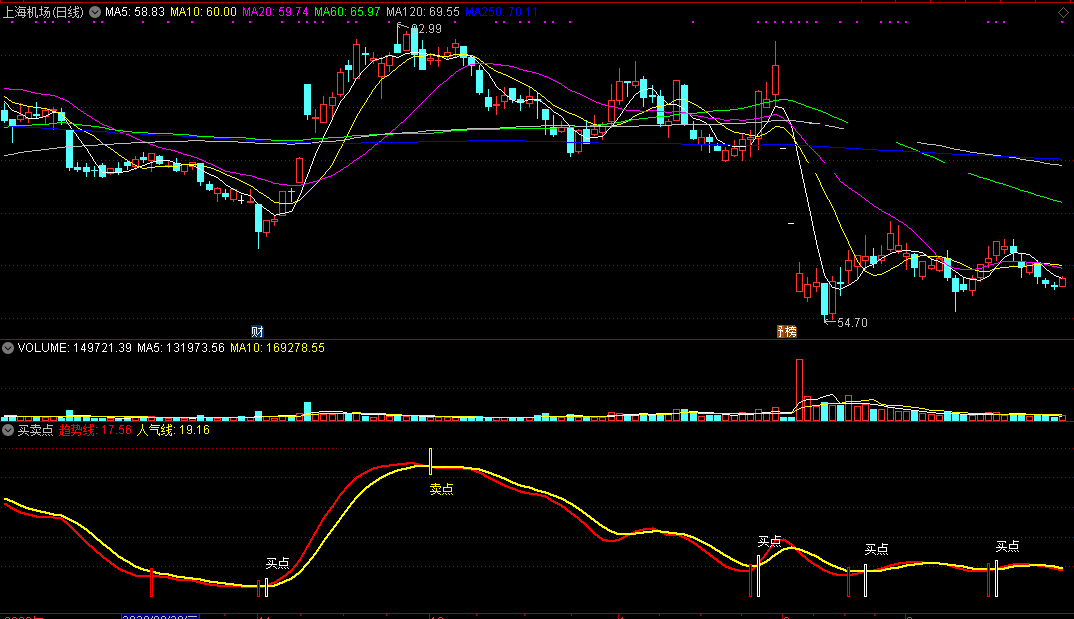Click the 62.99 high price label
The width and height of the screenshot is (1074, 619).
point(426,29)
